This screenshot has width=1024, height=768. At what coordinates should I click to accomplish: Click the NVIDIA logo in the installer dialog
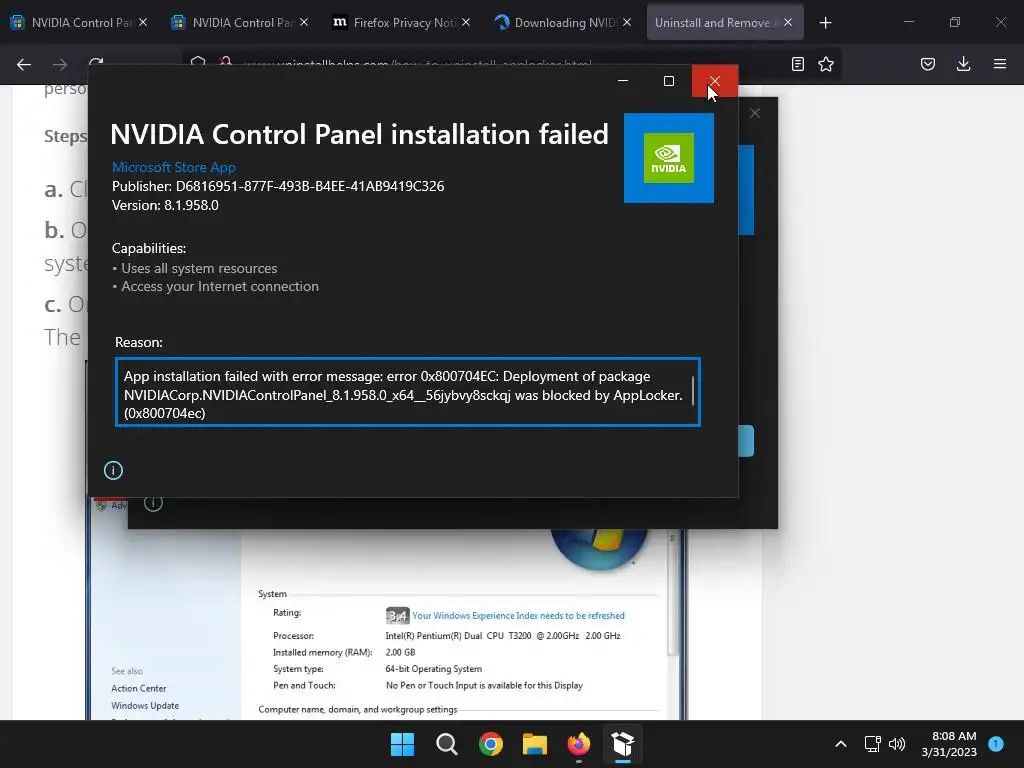669,158
